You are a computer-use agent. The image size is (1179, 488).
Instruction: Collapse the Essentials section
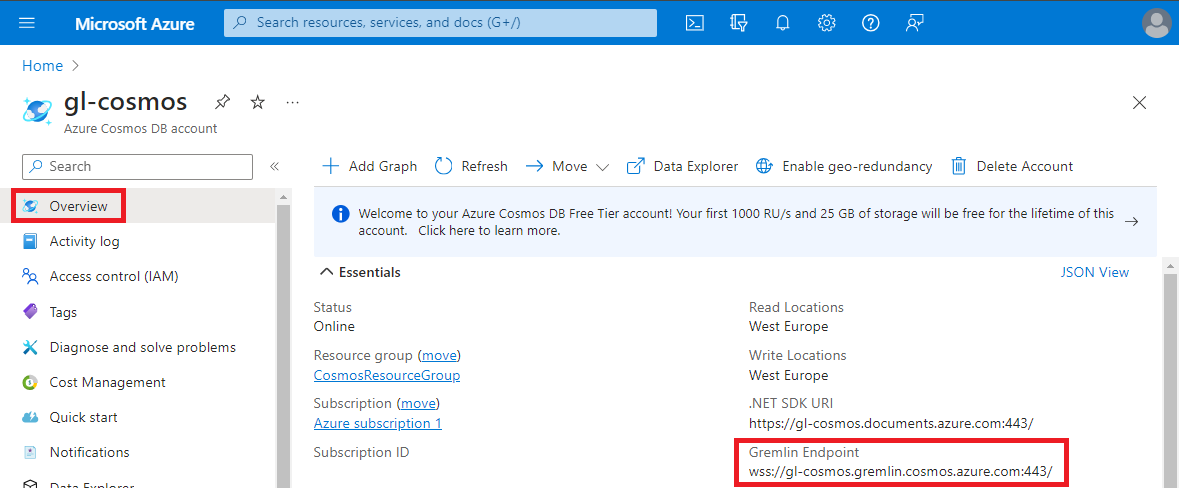(x=326, y=272)
